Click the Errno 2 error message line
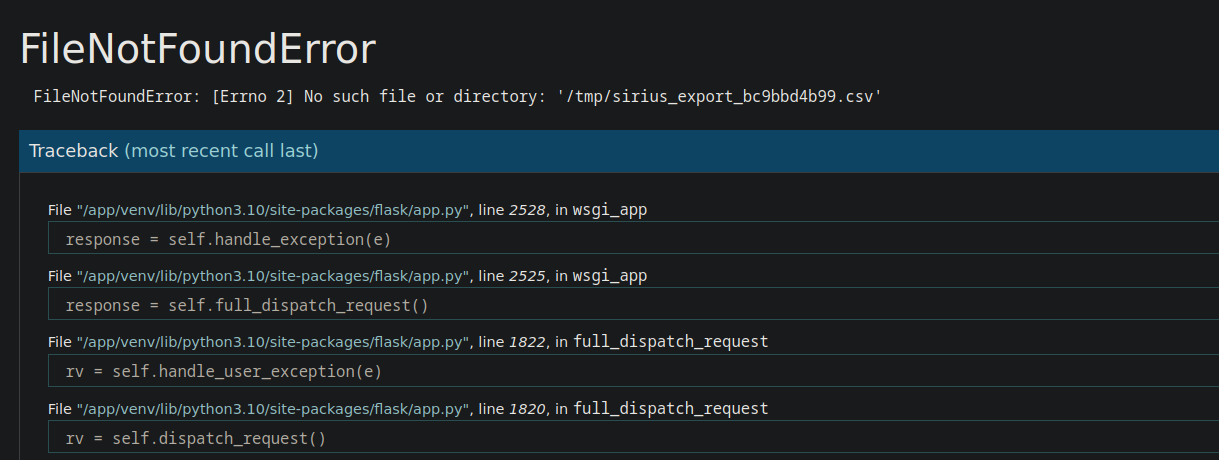The image size is (1219, 460). click(x=457, y=97)
